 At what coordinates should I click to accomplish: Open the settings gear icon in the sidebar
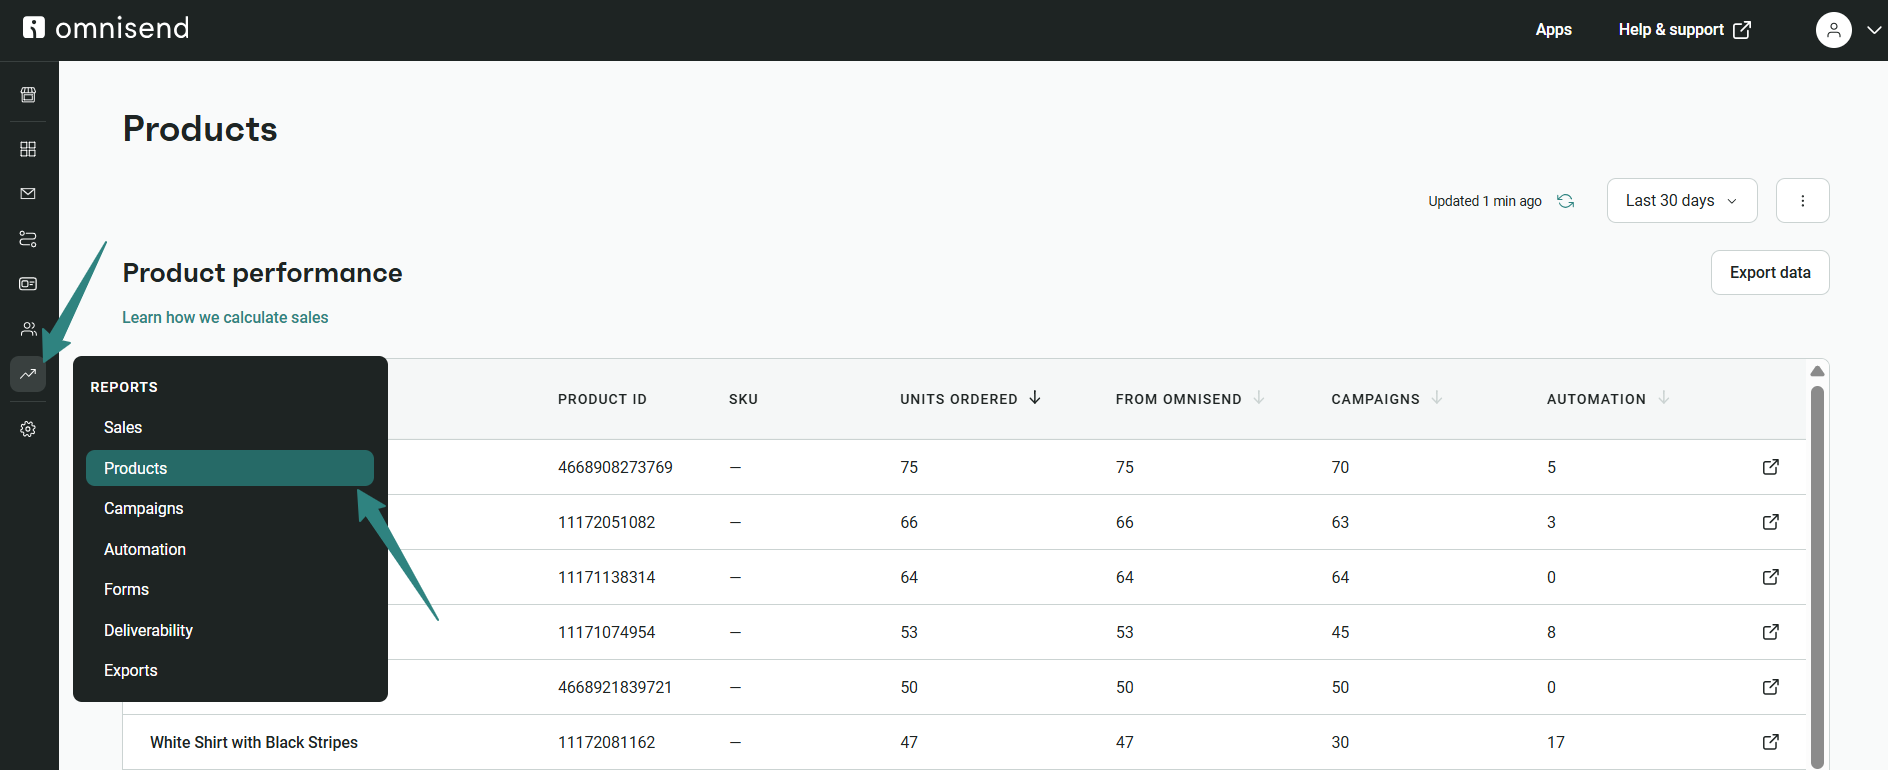(x=28, y=429)
